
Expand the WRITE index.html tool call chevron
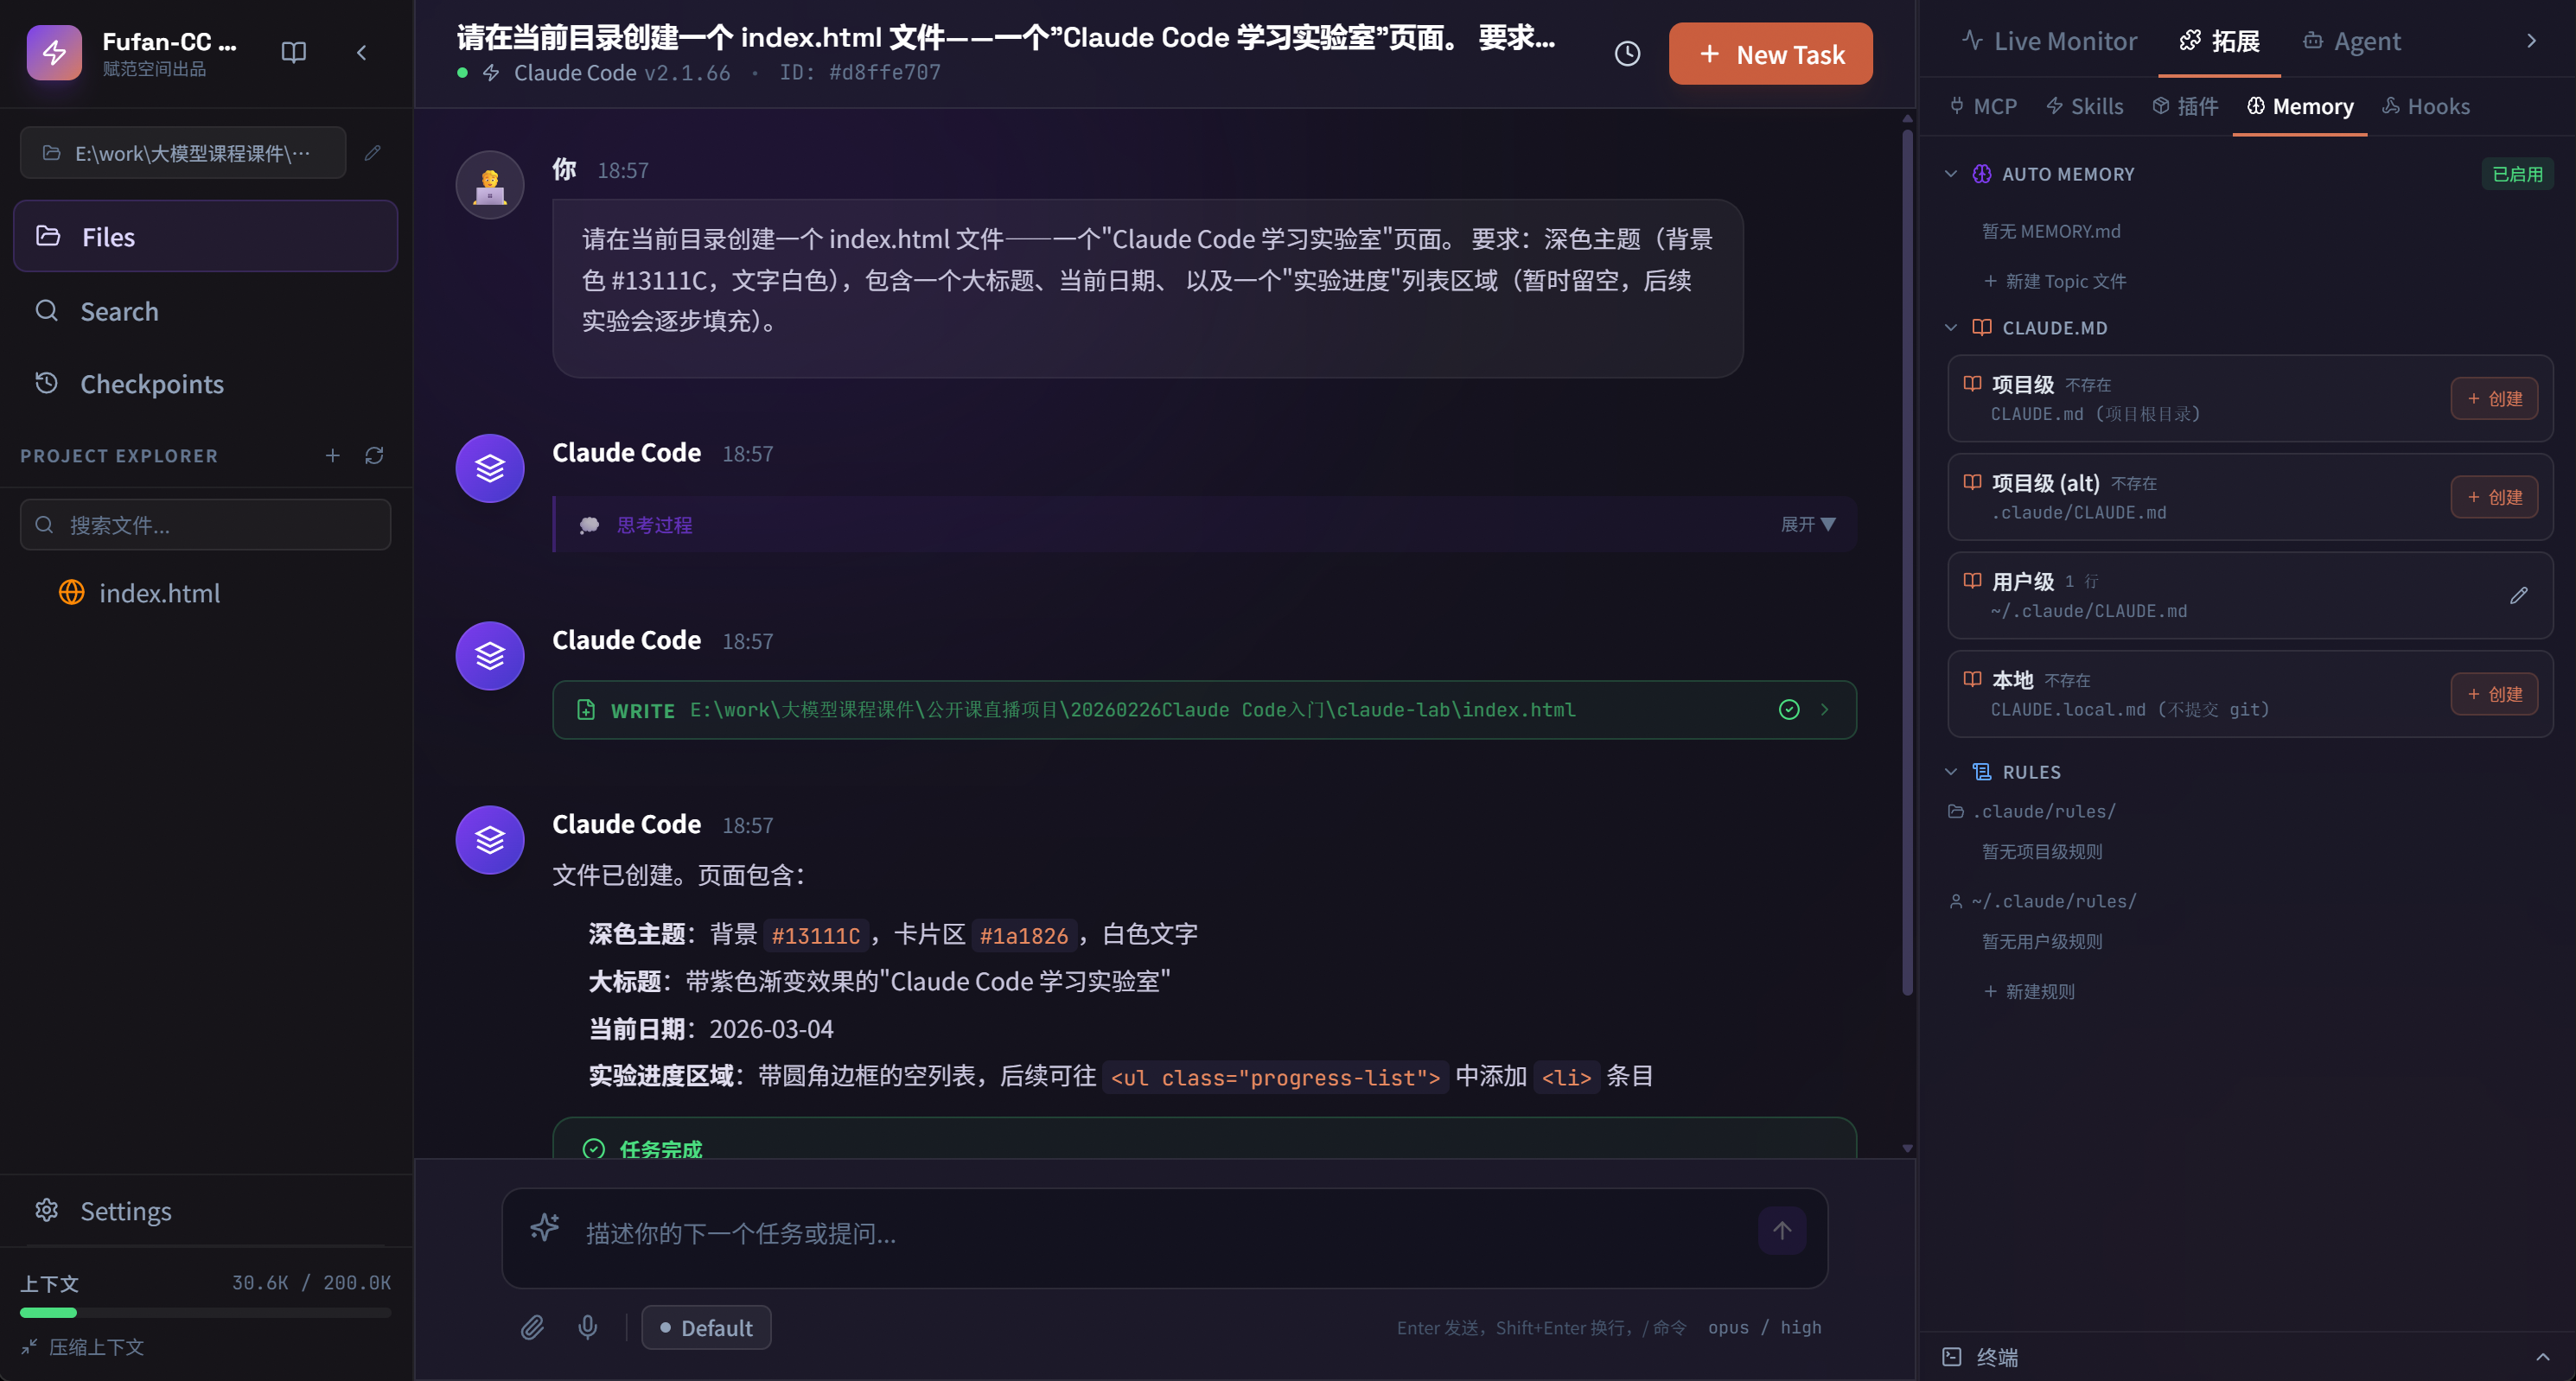point(1824,709)
